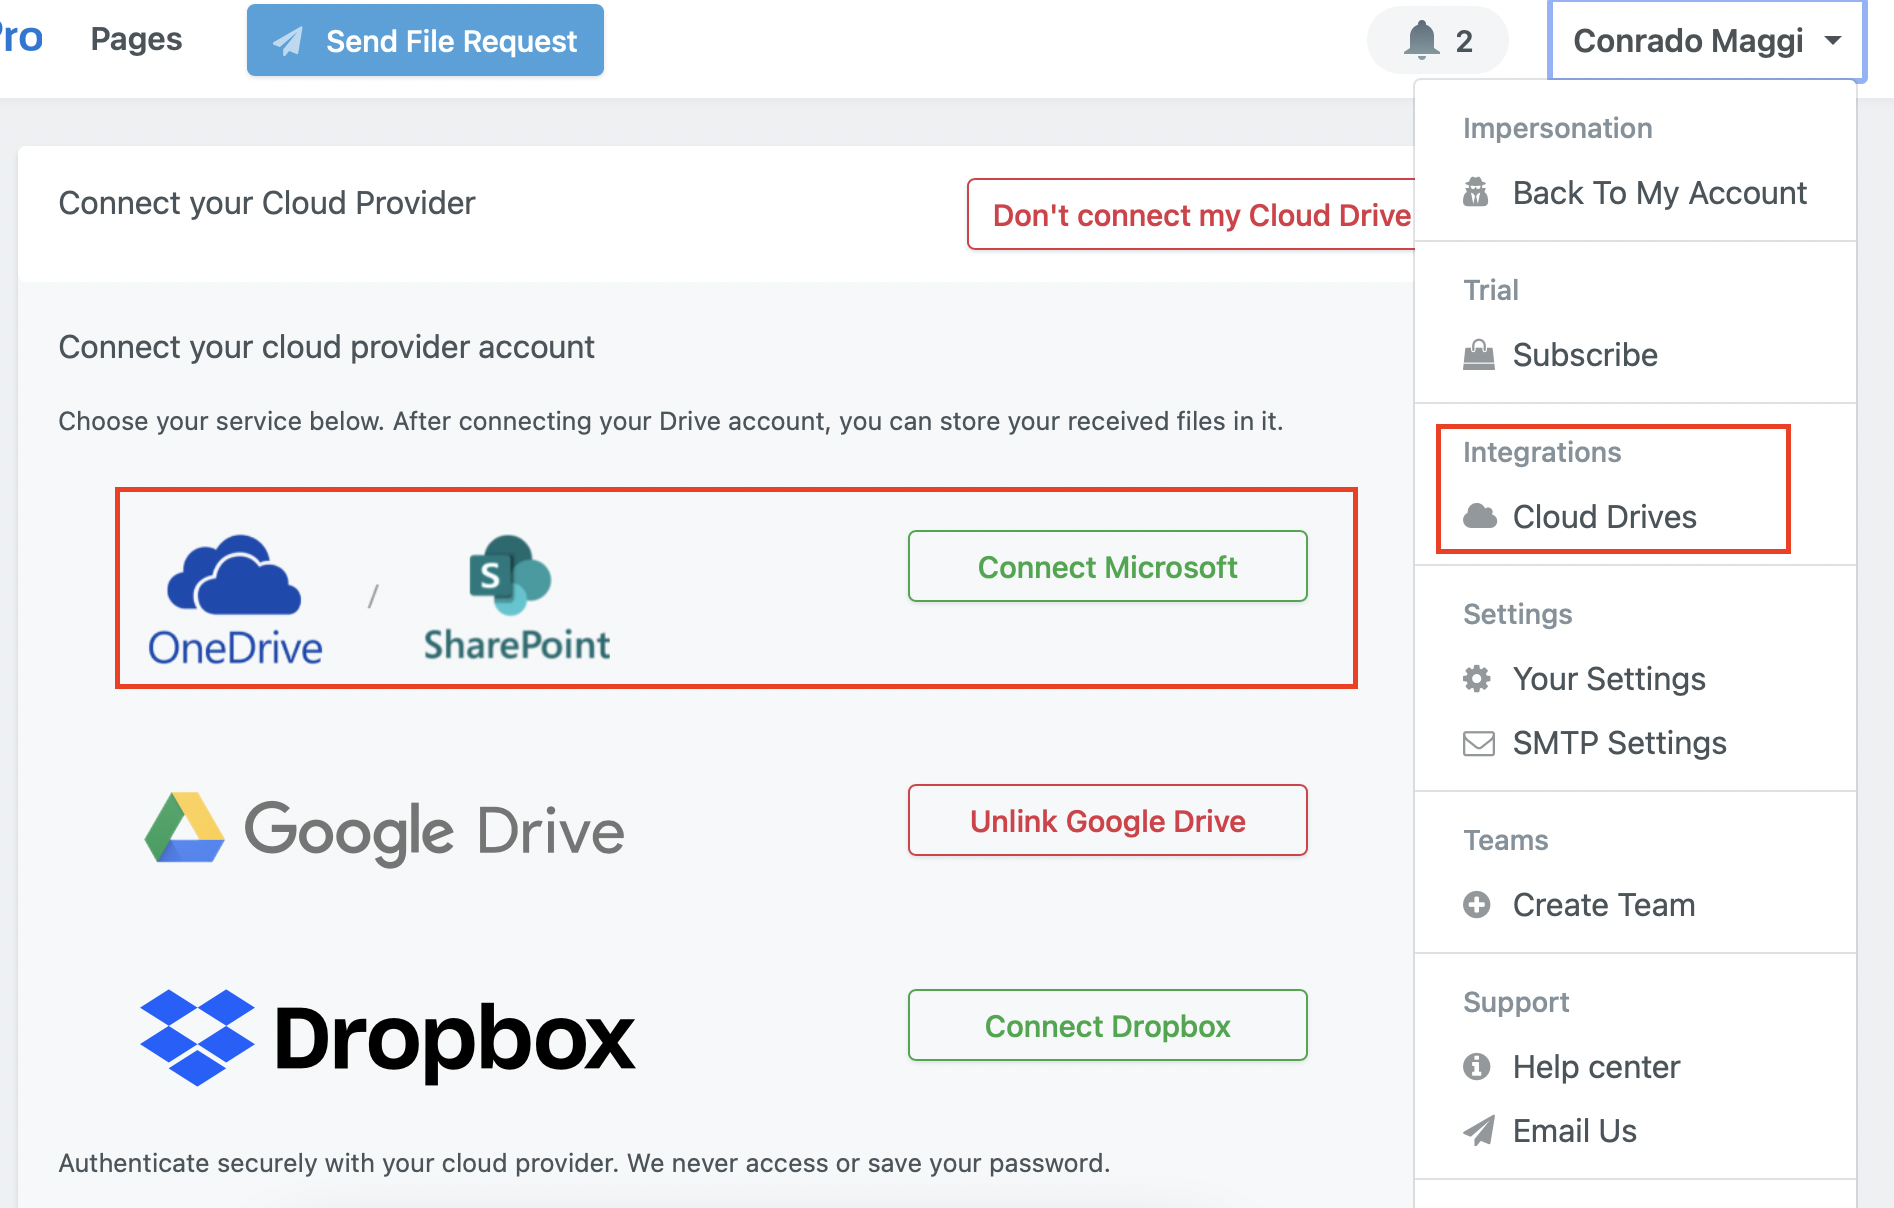Open Cloud Drives from the menu
The height and width of the screenshot is (1208, 1894).
(1635, 517)
